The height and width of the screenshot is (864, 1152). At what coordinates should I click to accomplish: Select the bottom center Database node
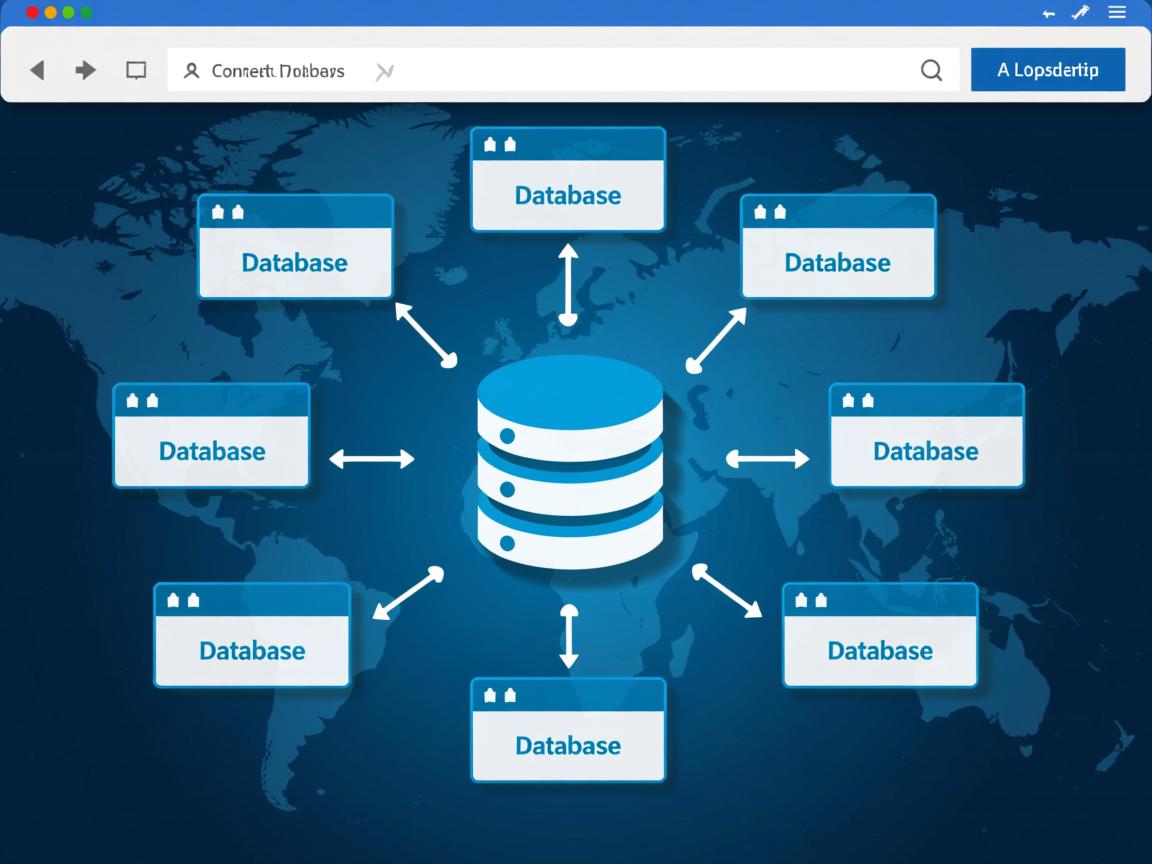(x=568, y=730)
